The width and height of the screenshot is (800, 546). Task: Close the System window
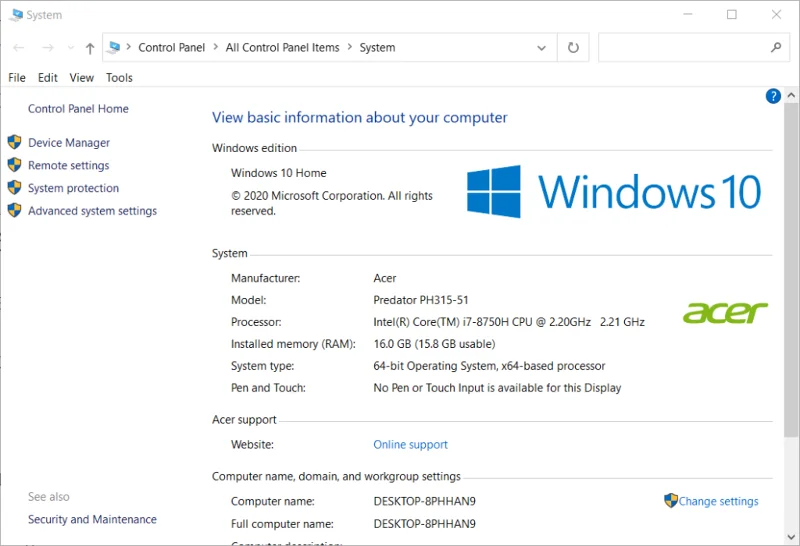pyautogui.click(x=776, y=14)
